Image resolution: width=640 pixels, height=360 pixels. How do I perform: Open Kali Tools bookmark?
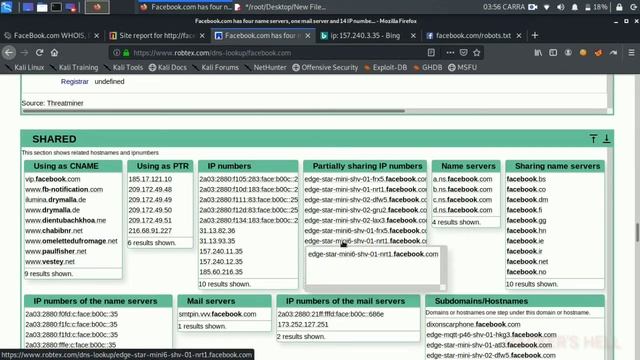click(124, 67)
